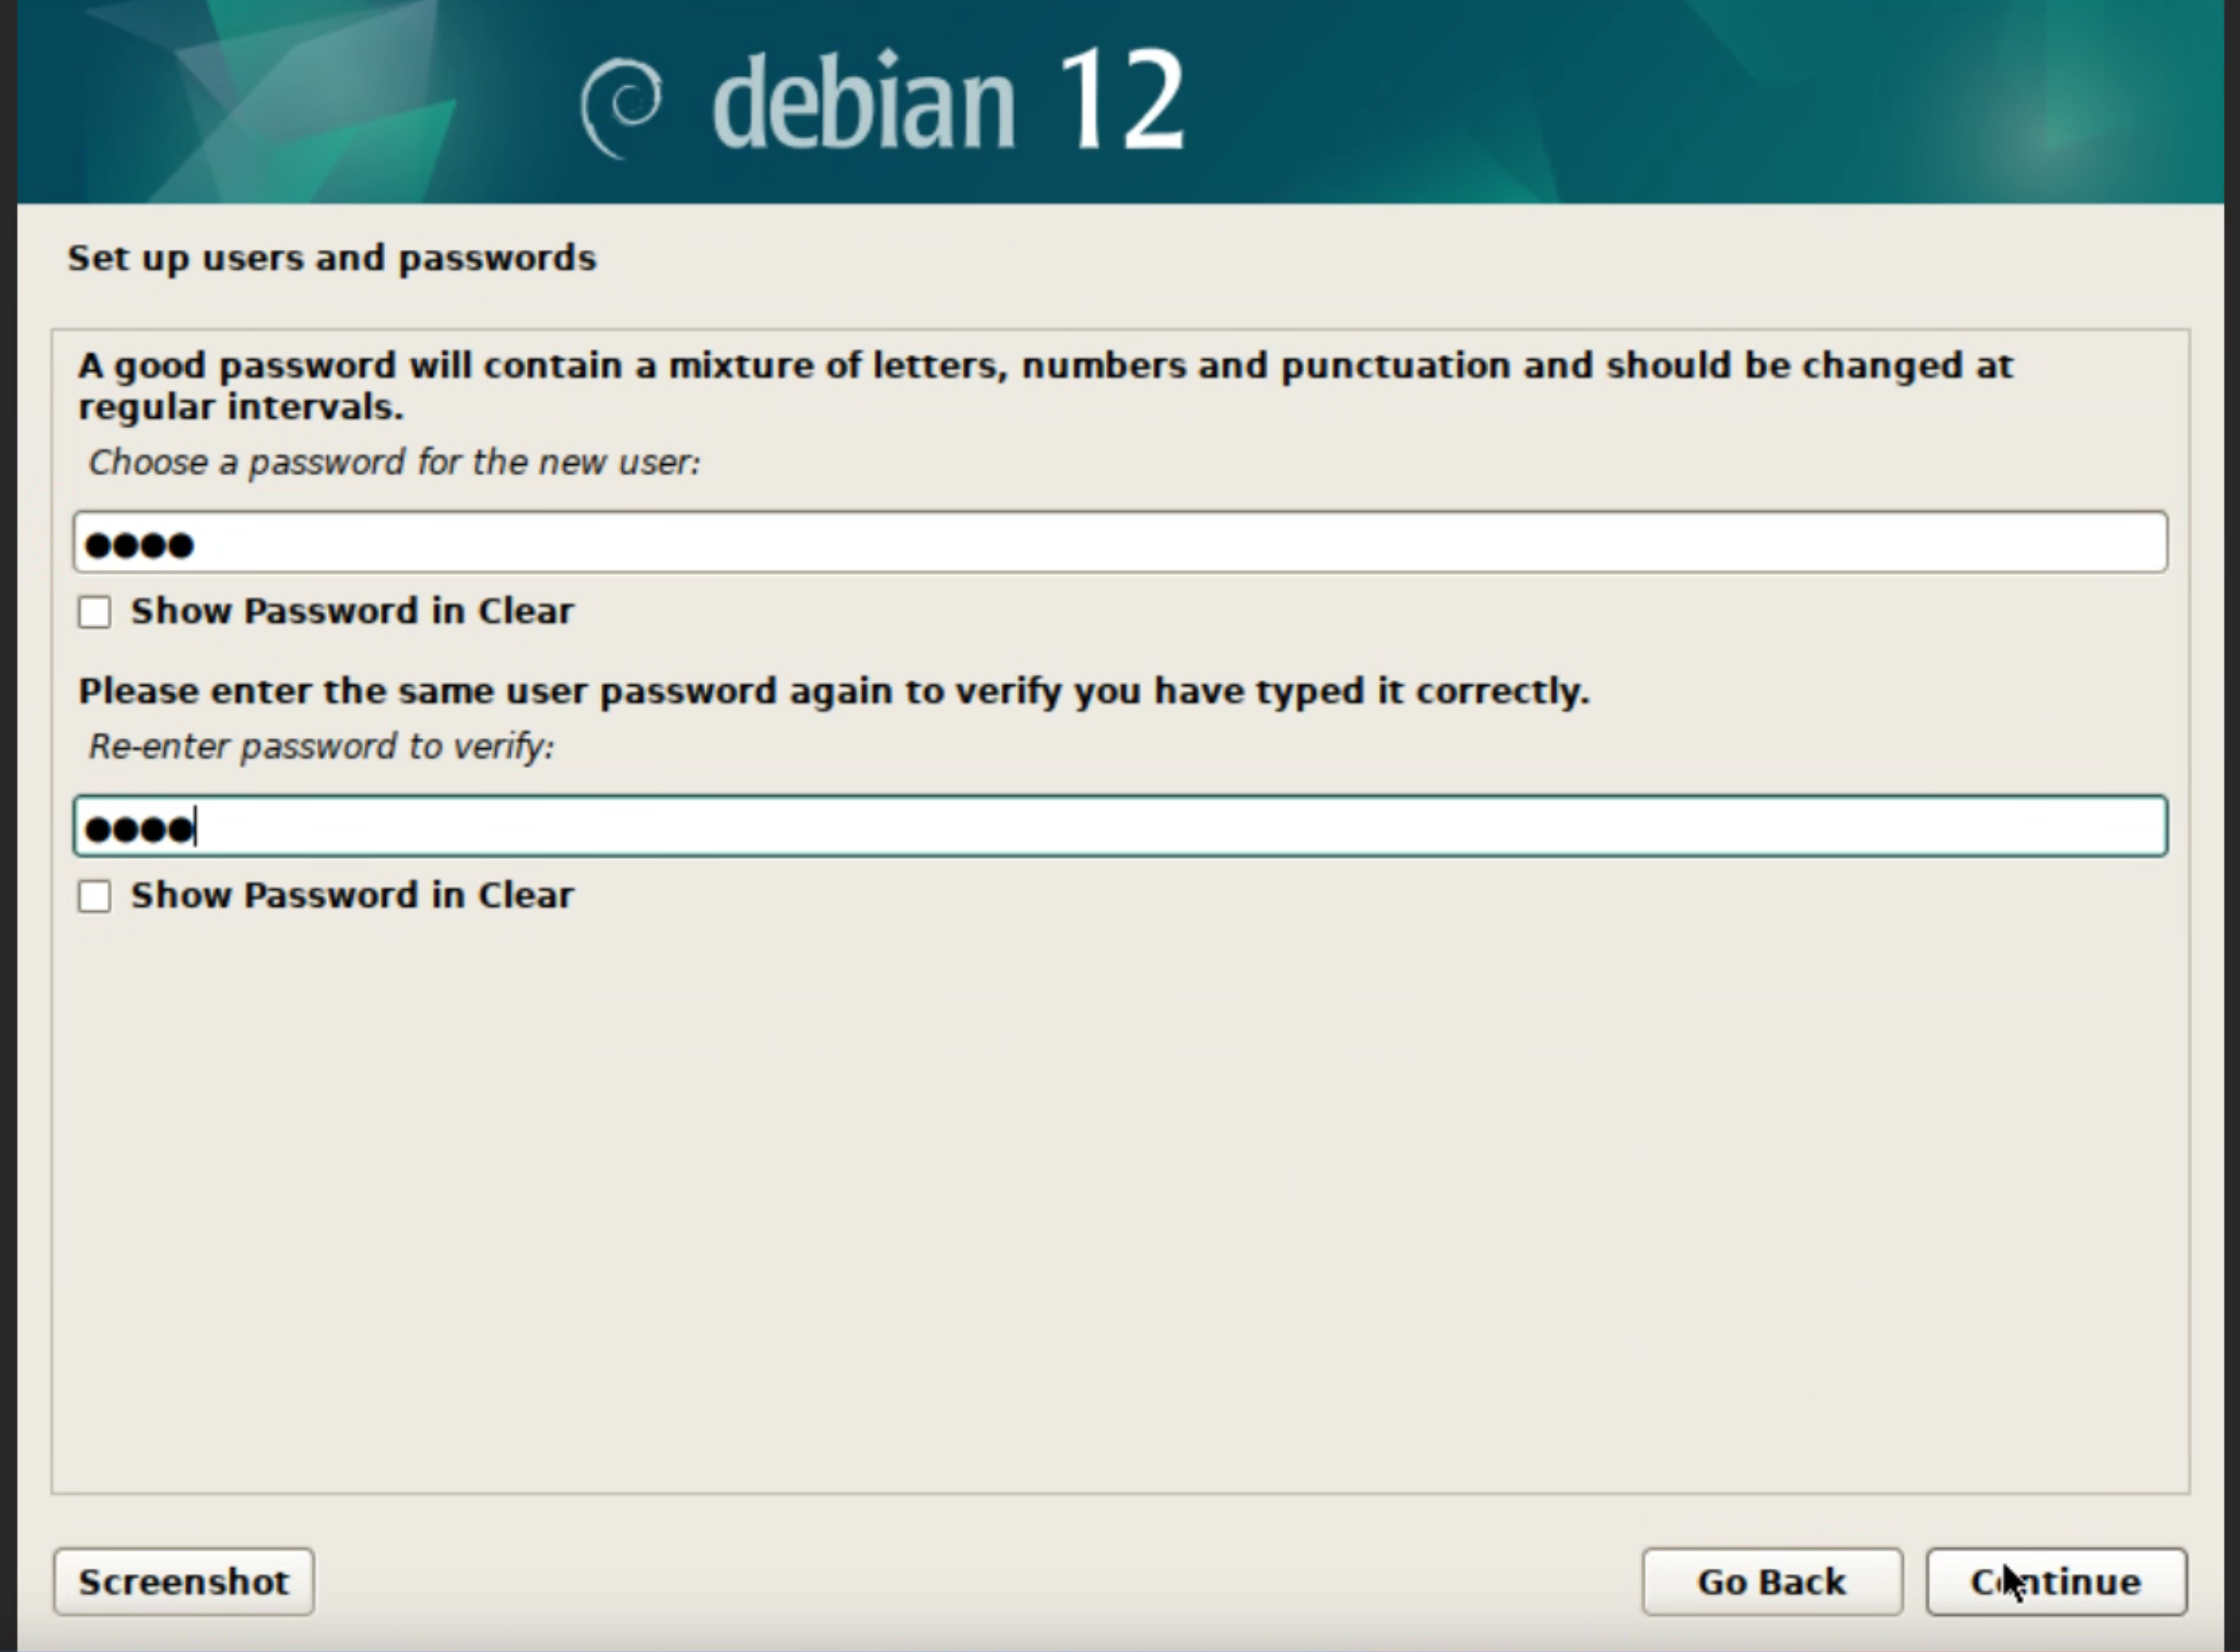Click the "Re-enter password to verify" label

coord(322,746)
